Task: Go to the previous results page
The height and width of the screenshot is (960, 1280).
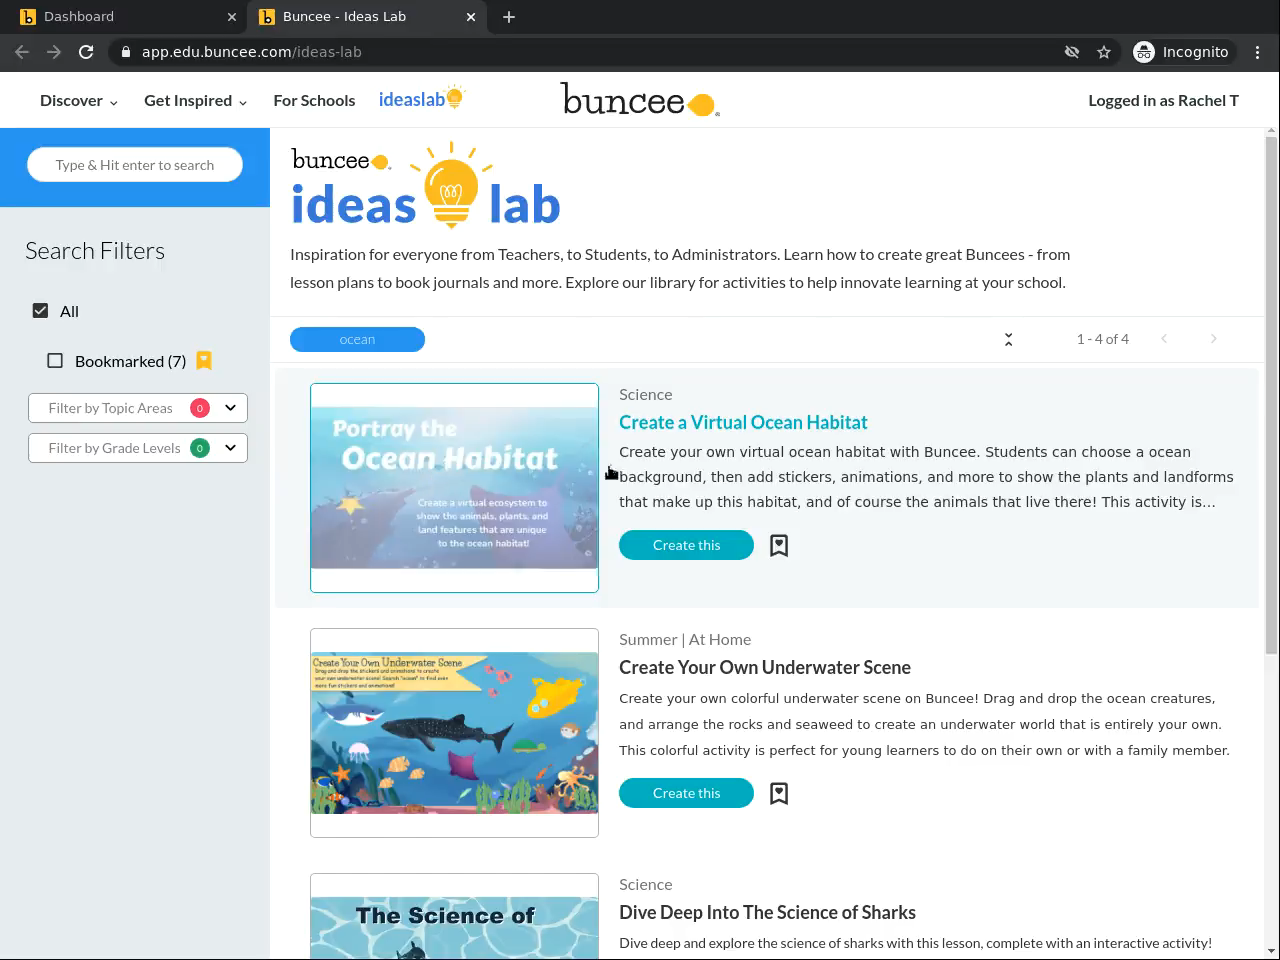Action: [1164, 339]
